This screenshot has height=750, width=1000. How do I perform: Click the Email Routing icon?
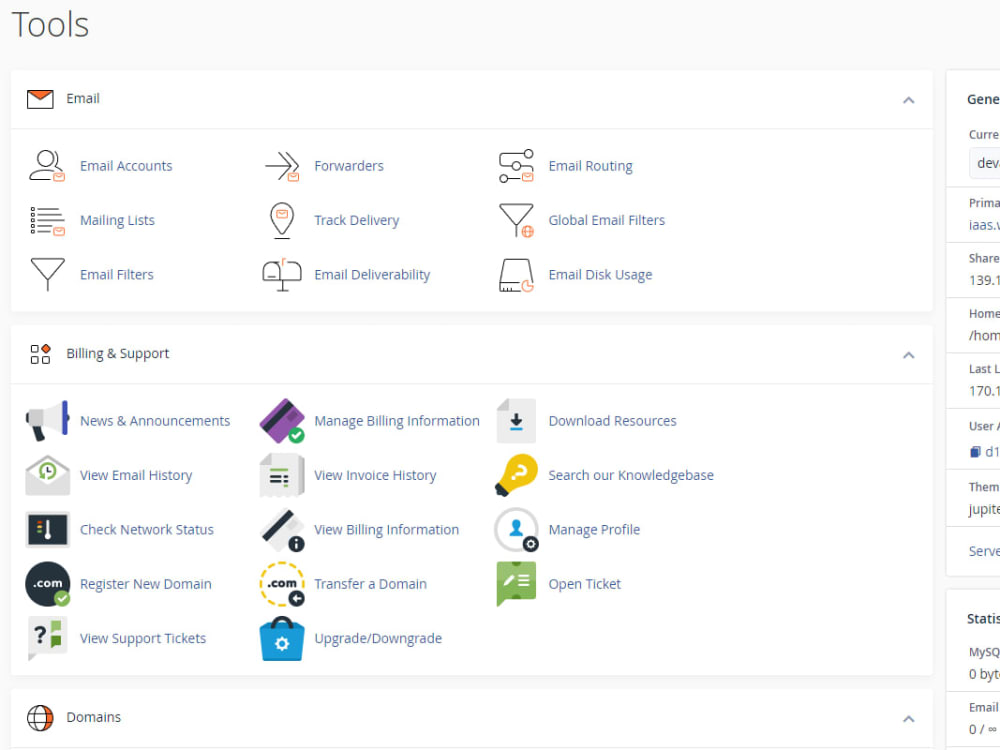tap(516, 166)
